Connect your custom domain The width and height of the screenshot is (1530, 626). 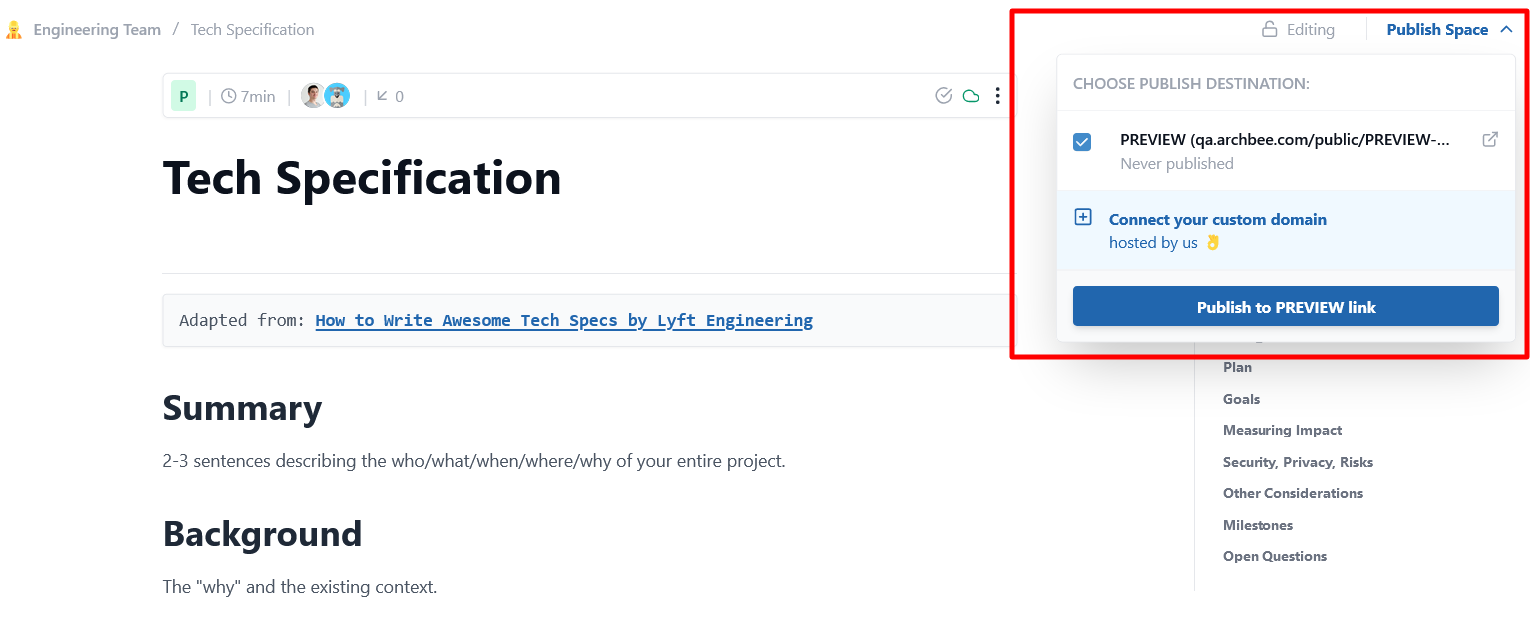coord(1218,219)
